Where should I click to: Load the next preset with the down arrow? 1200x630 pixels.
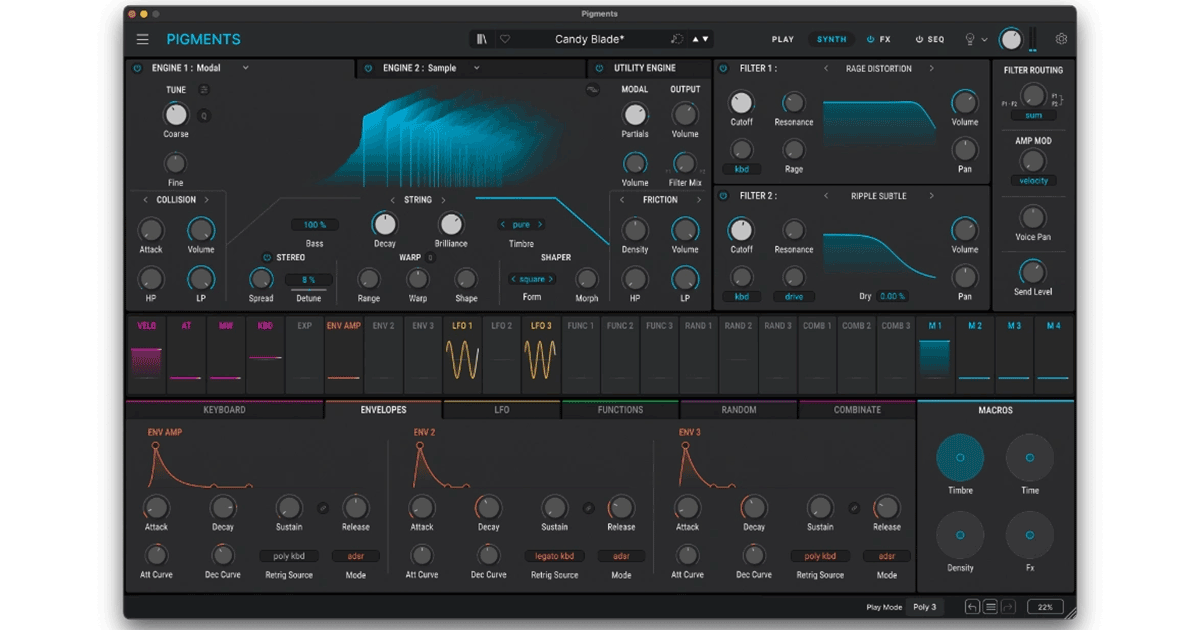coord(706,39)
